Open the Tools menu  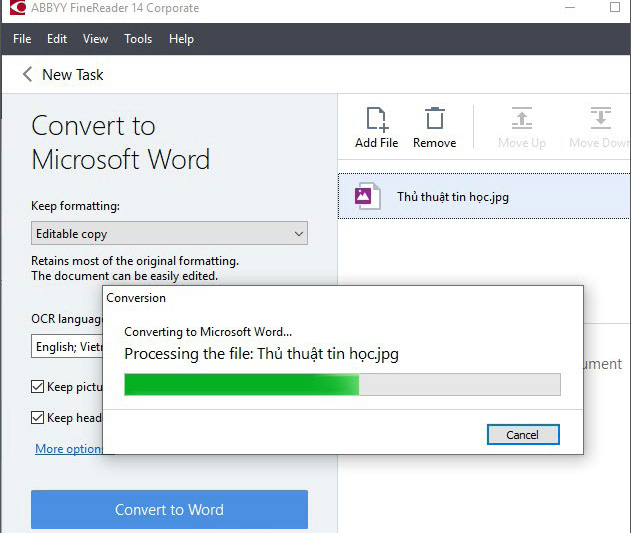pos(138,39)
